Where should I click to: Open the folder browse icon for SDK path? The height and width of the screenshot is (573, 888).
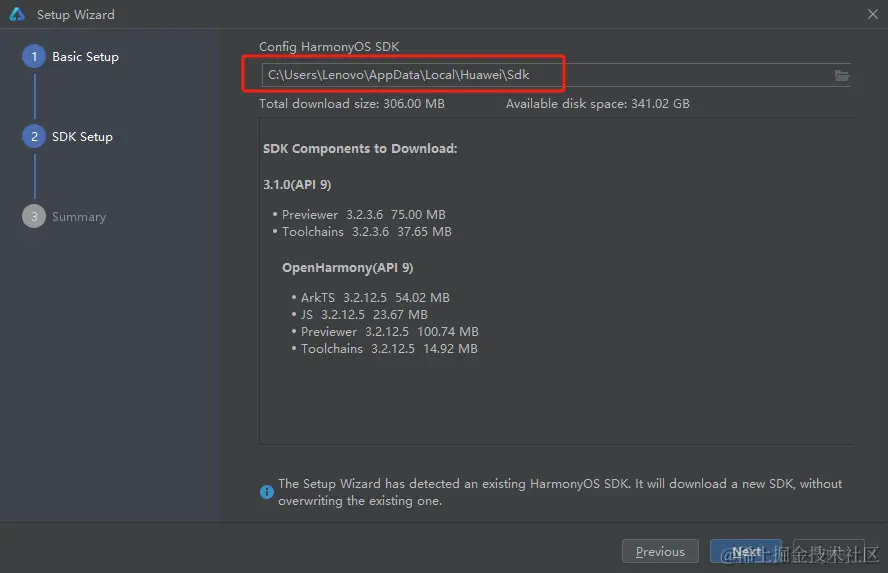[842, 75]
